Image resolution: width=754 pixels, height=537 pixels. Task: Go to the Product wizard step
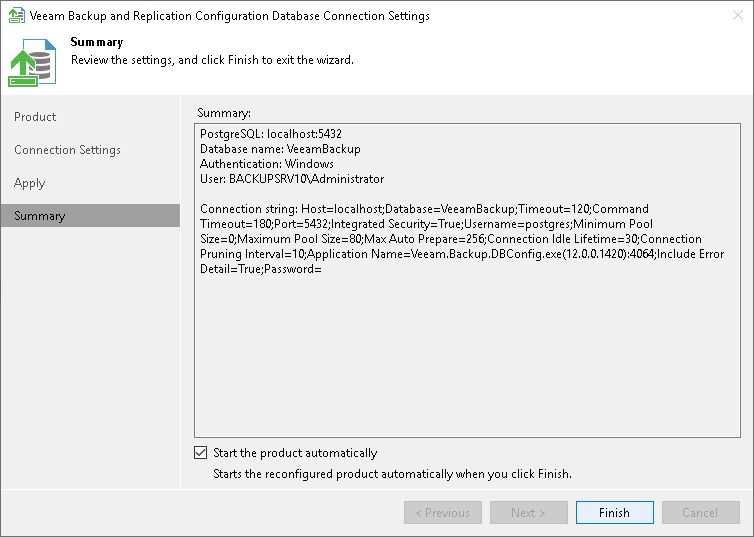click(x=35, y=117)
